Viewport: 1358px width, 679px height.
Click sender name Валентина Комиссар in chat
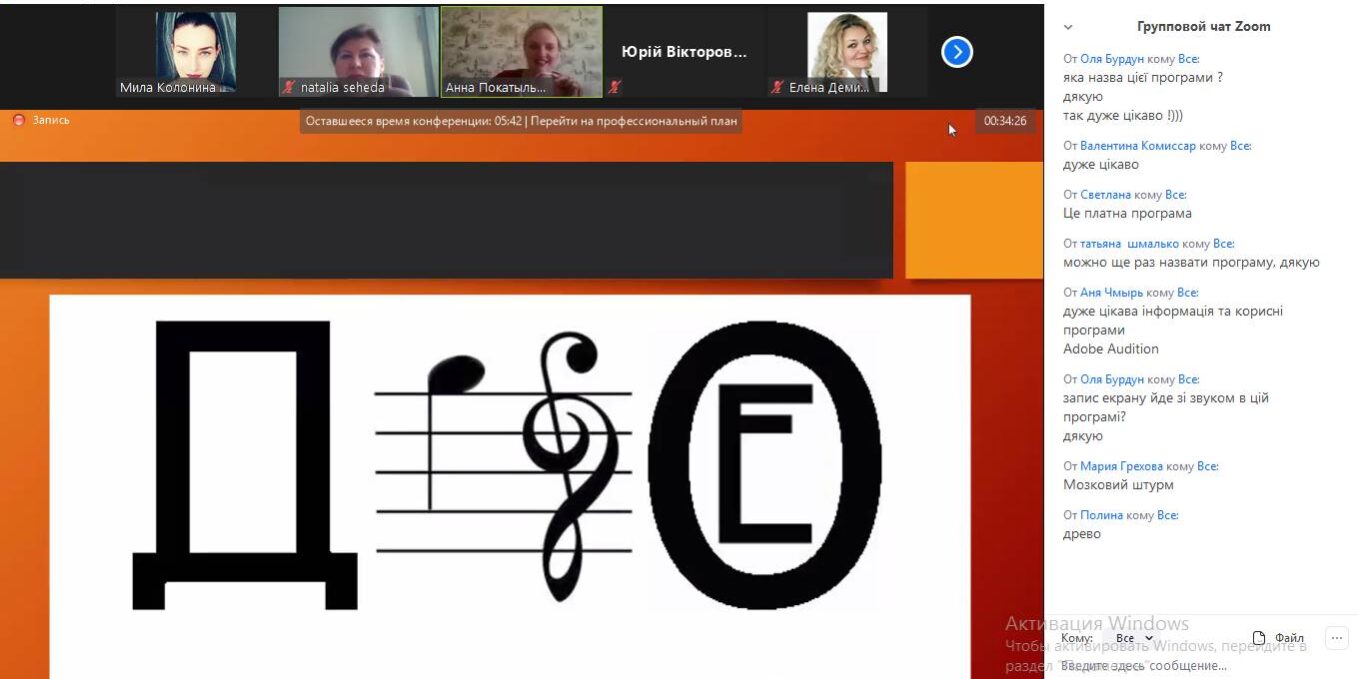click(1137, 146)
